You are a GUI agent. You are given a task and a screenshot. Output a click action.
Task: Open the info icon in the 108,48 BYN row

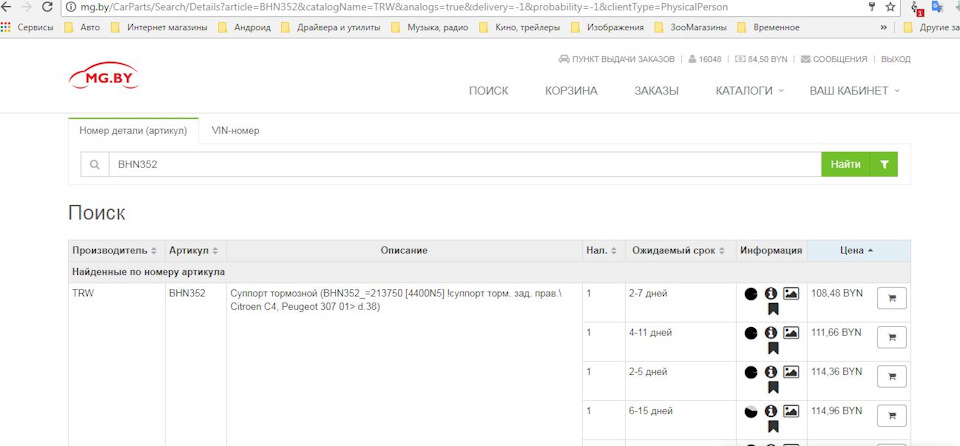[x=771, y=293]
